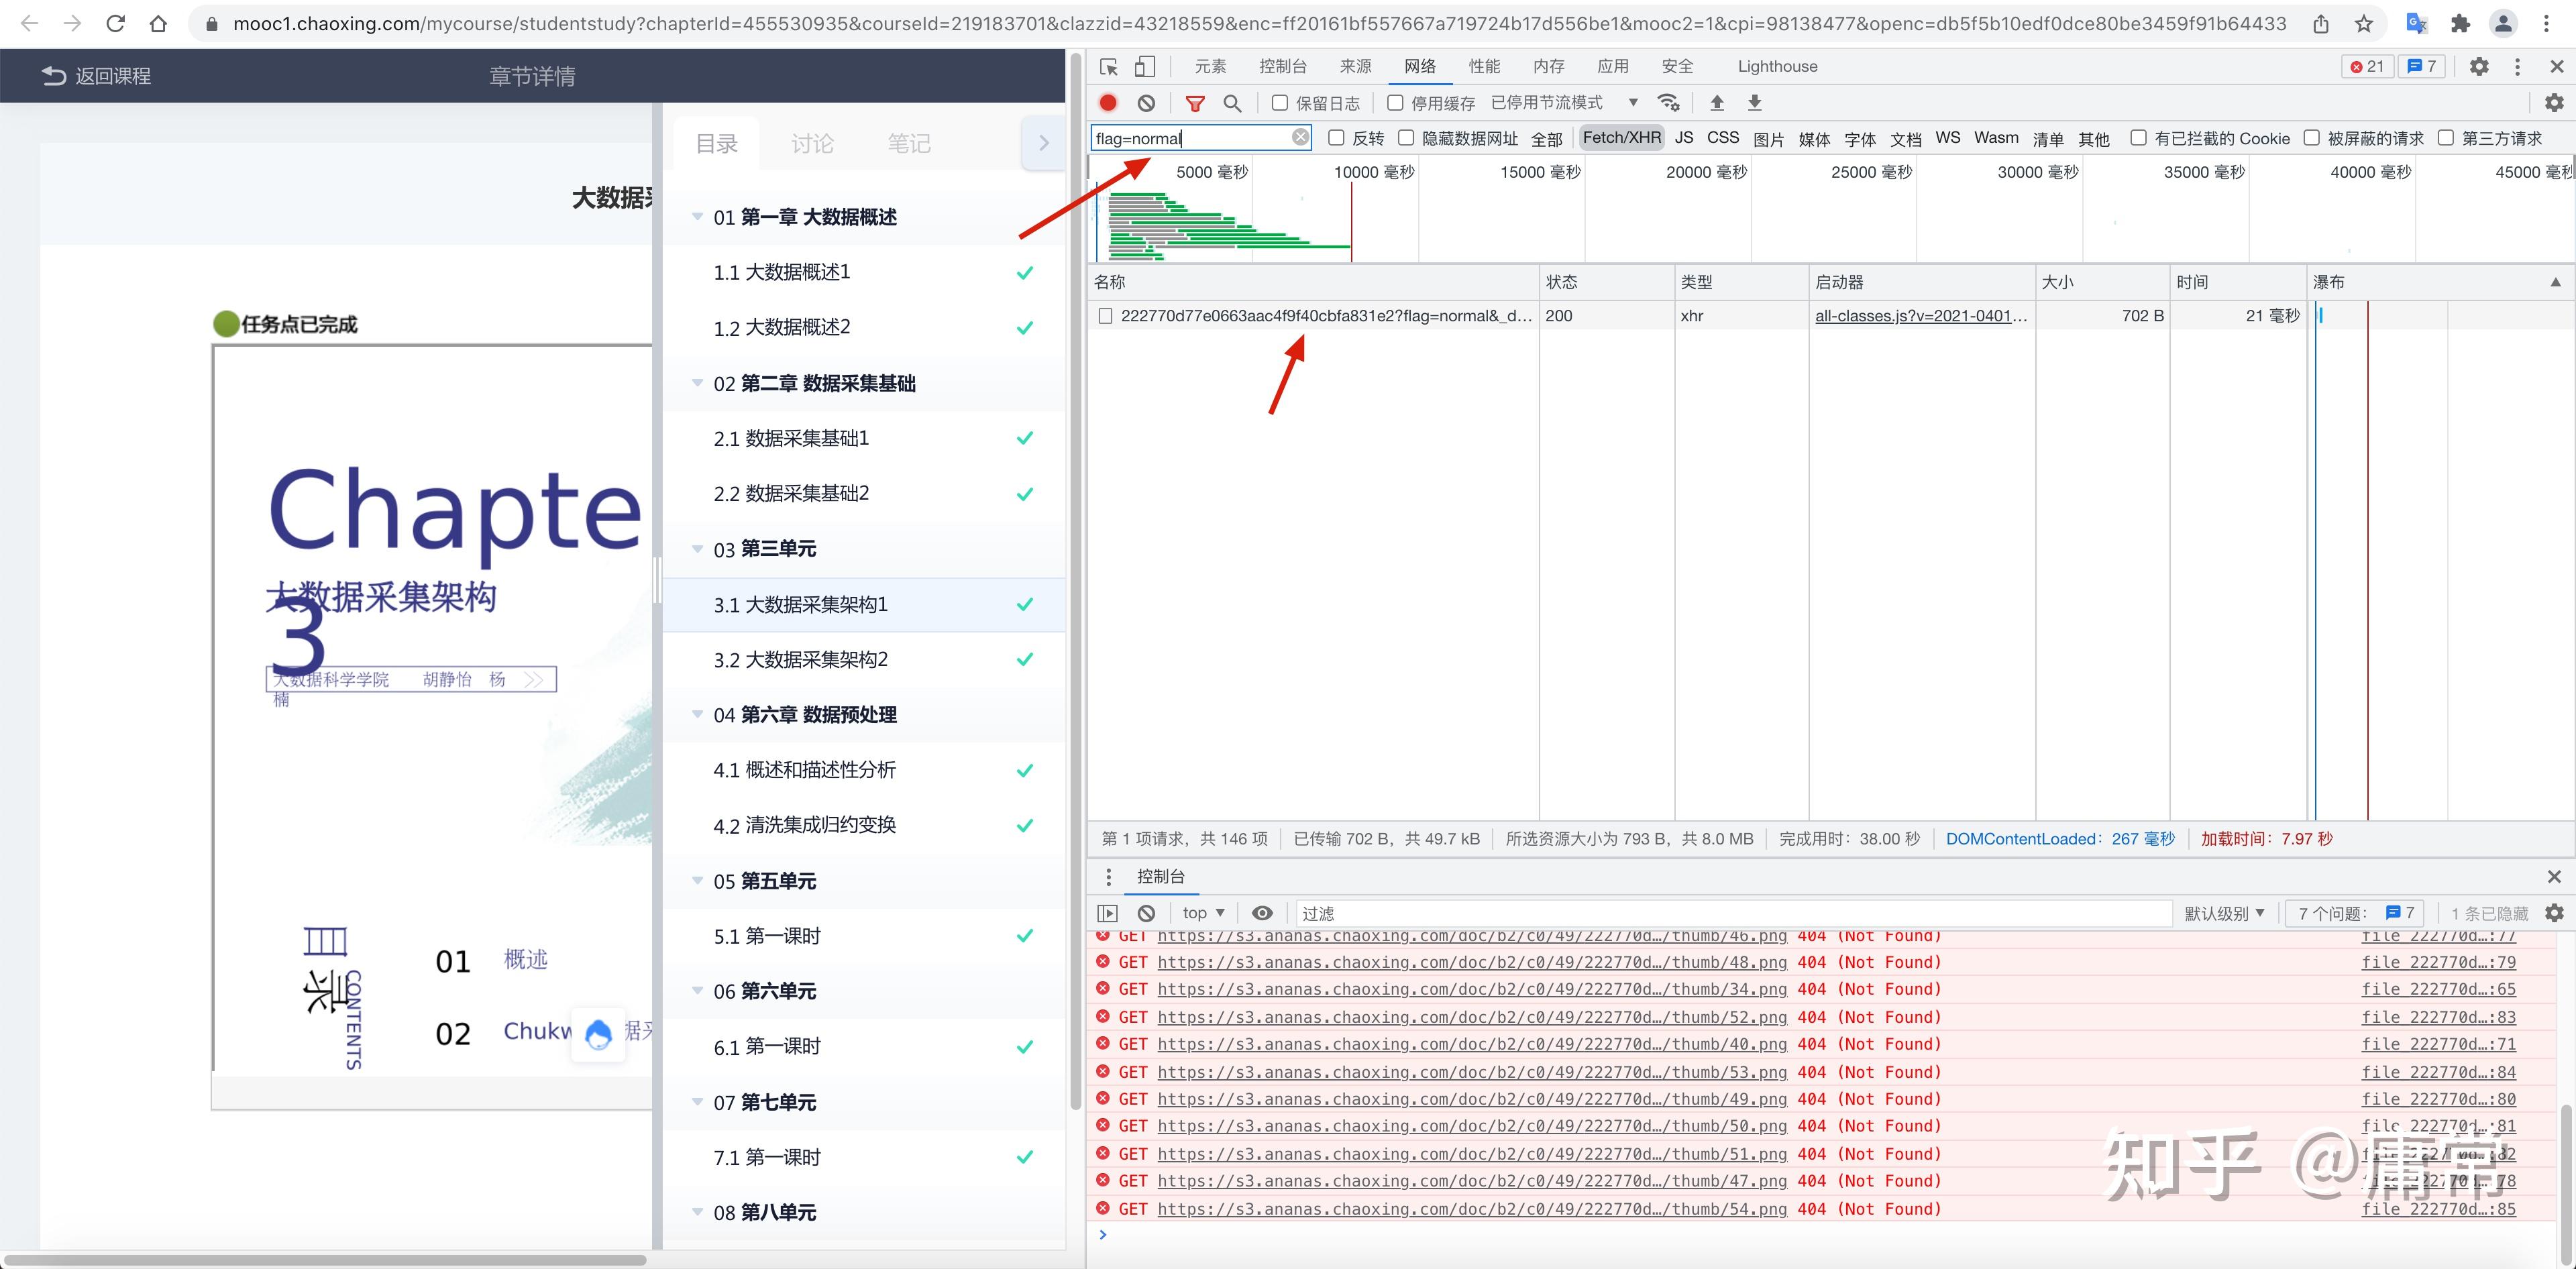Check the 反转 filter checkbox
Image resolution: width=2576 pixels, height=1269 pixels.
1336,138
